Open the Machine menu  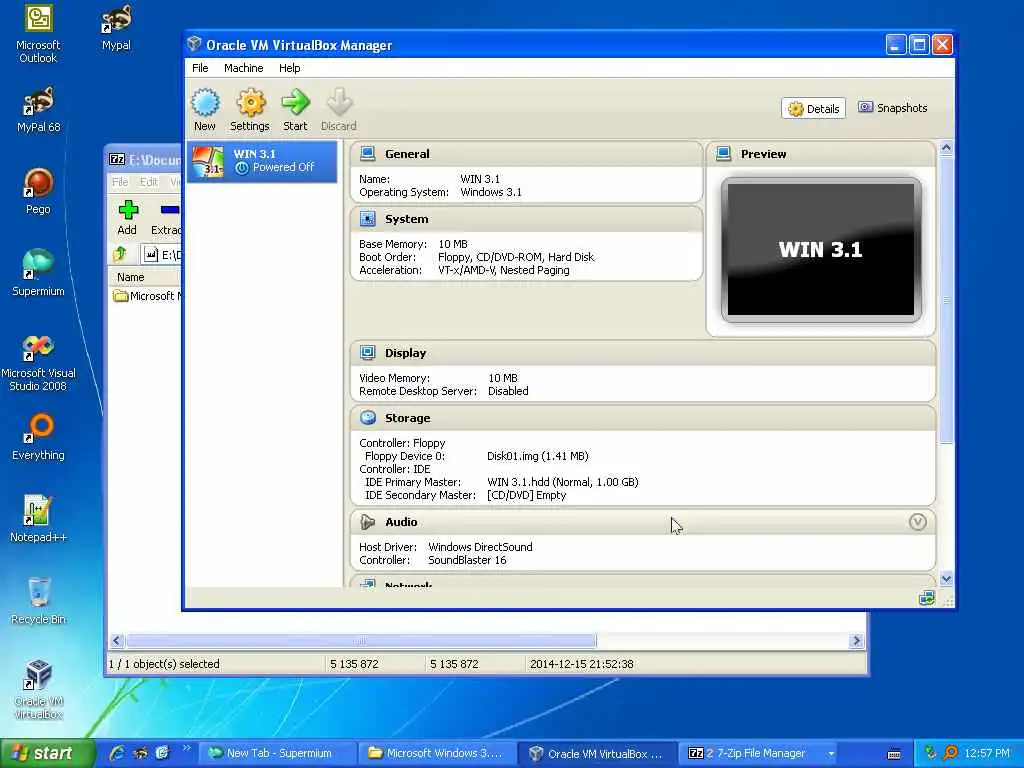tap(244, 68)
